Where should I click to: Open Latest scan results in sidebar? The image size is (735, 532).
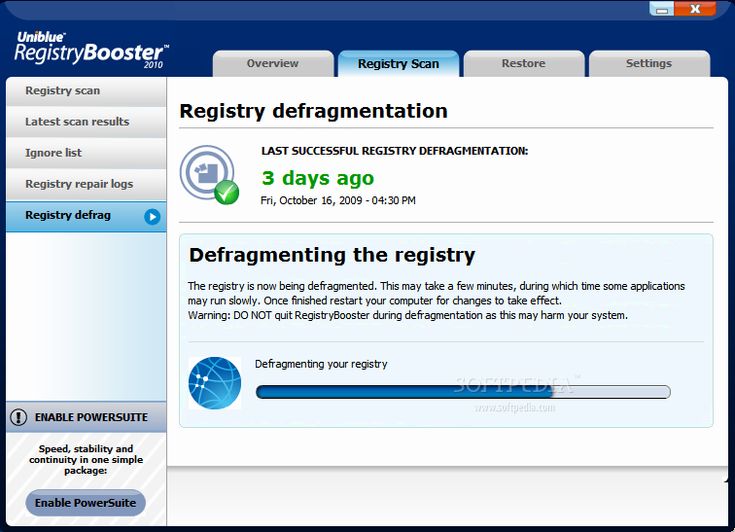pyautogui.click(x=86, y=122)
